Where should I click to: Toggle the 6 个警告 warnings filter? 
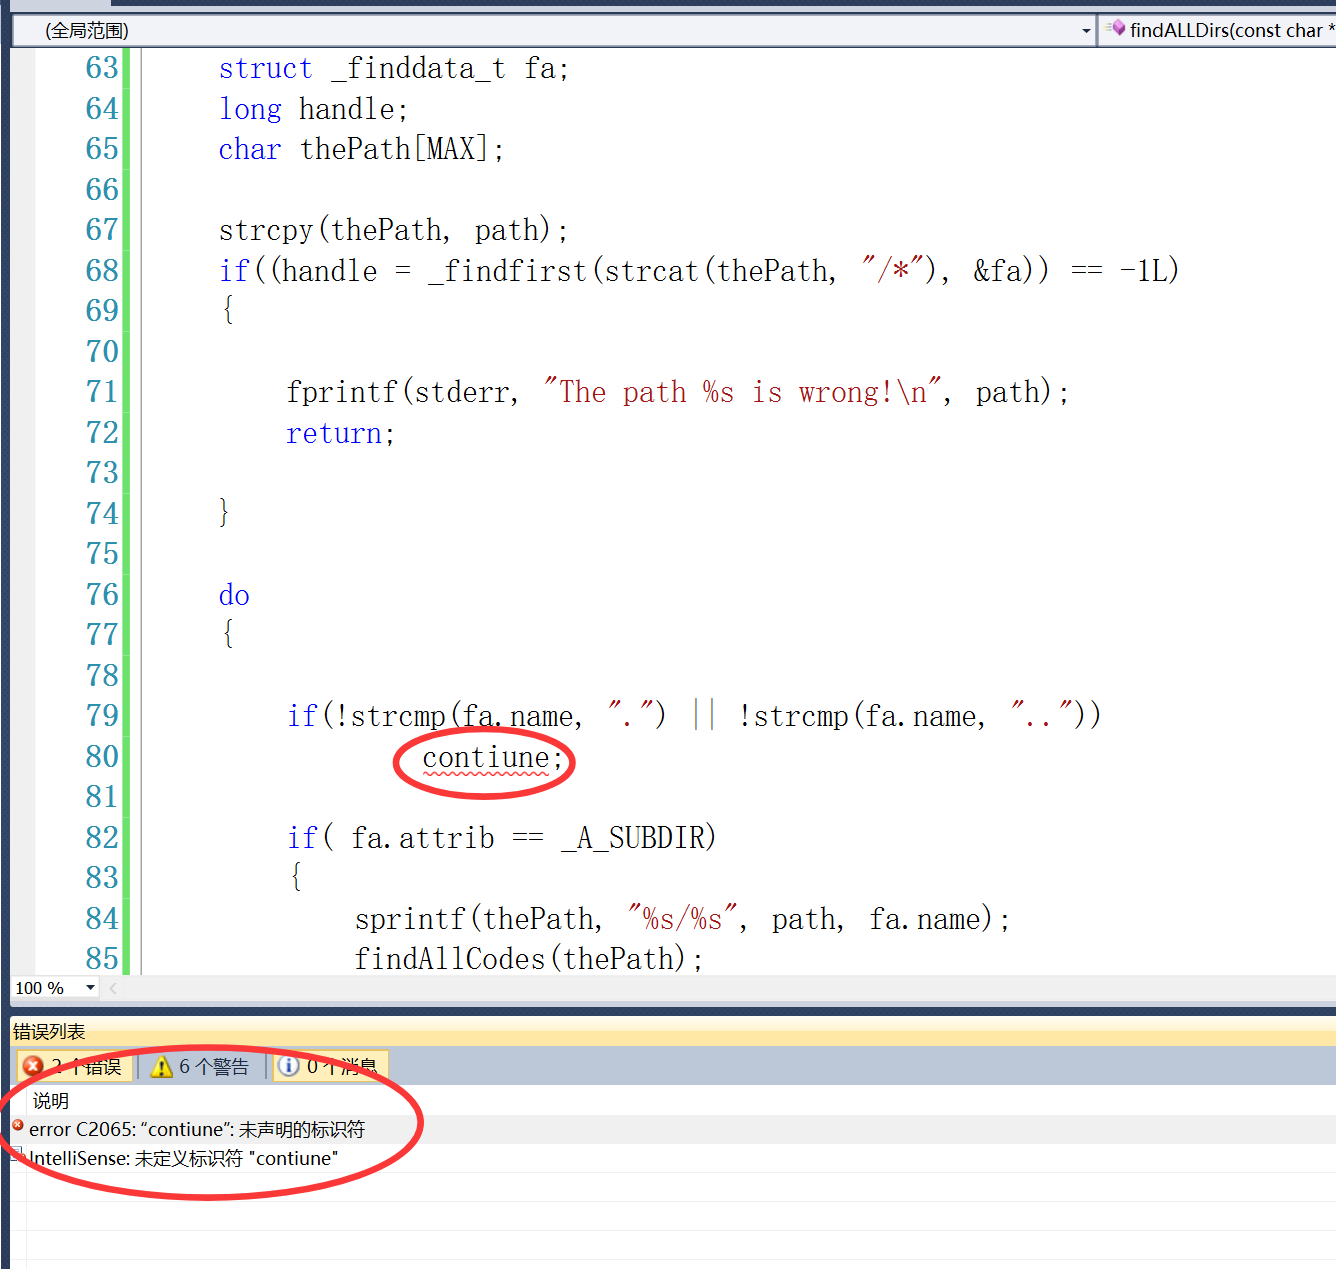(200, 1066)
